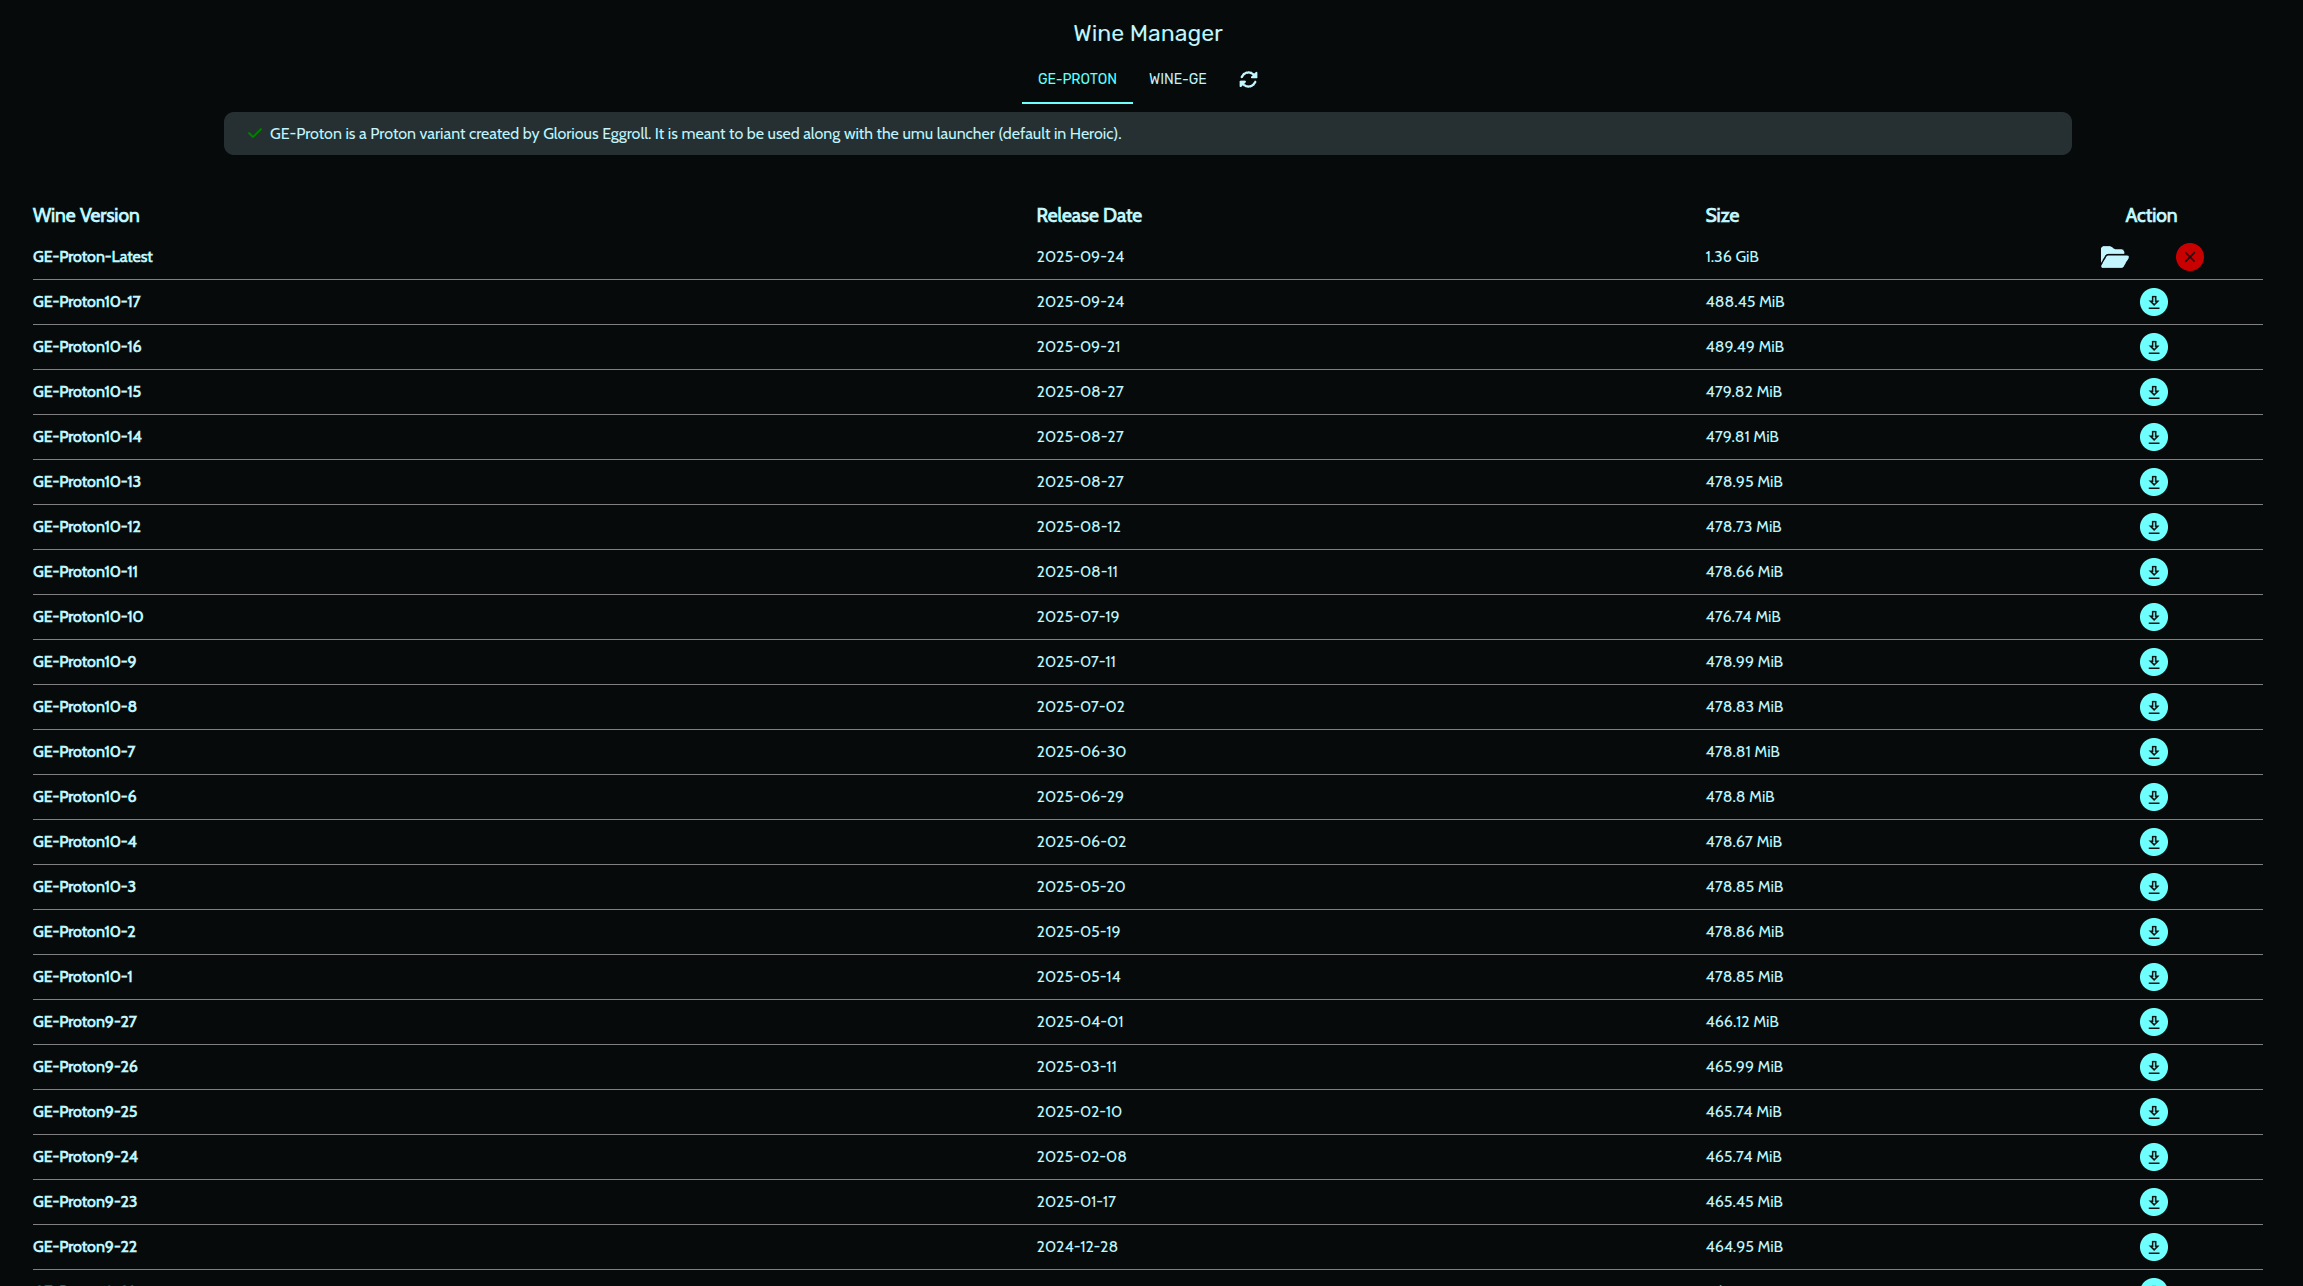This screenshot has width=2303, height=1286.
Task: Switch to the WINE-GE tab
Action: pyautogui.click(x=1177, y=79)
